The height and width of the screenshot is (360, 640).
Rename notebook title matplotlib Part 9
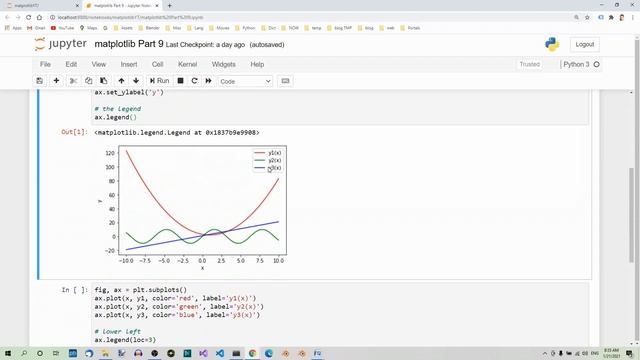point(129,44)
